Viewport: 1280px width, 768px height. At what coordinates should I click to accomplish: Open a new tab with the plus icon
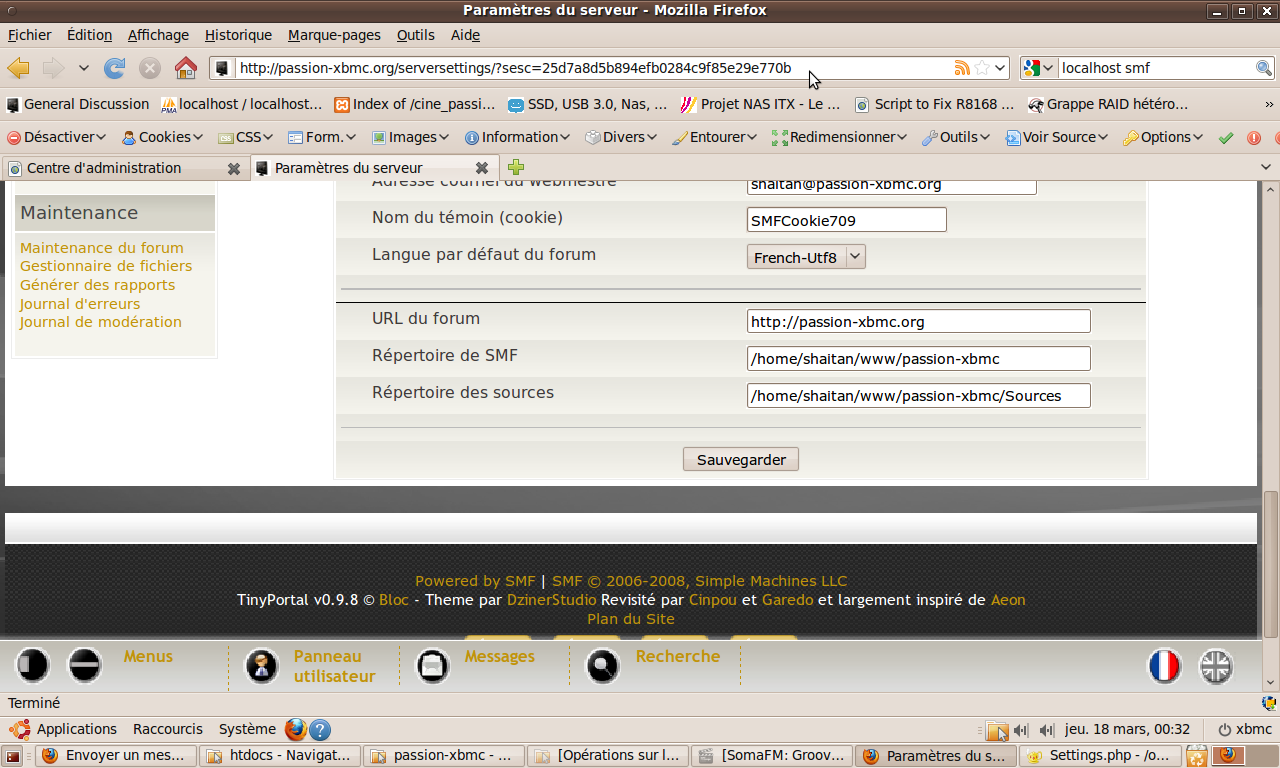click(516, 167)
